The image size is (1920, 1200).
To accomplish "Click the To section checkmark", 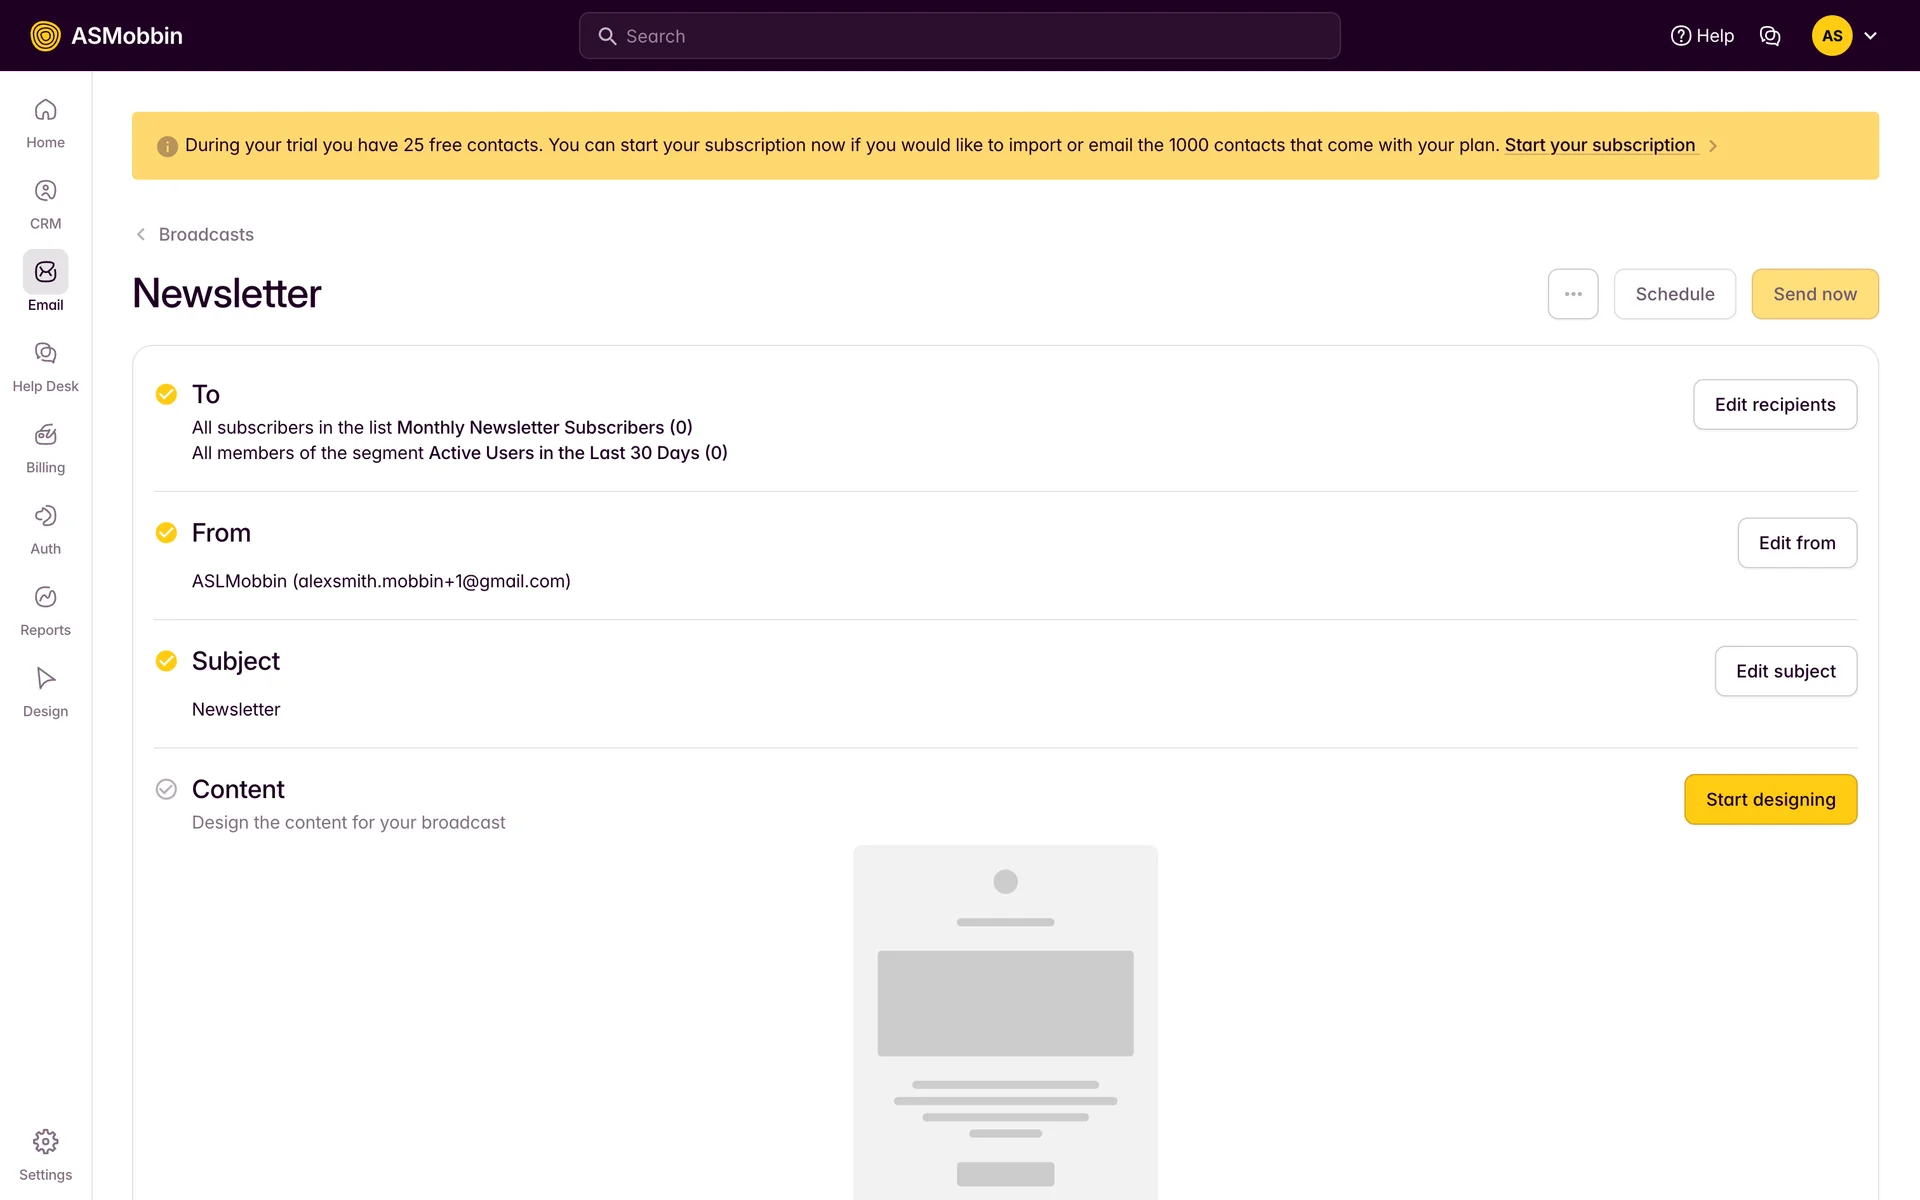I will (x=166, y=394).
